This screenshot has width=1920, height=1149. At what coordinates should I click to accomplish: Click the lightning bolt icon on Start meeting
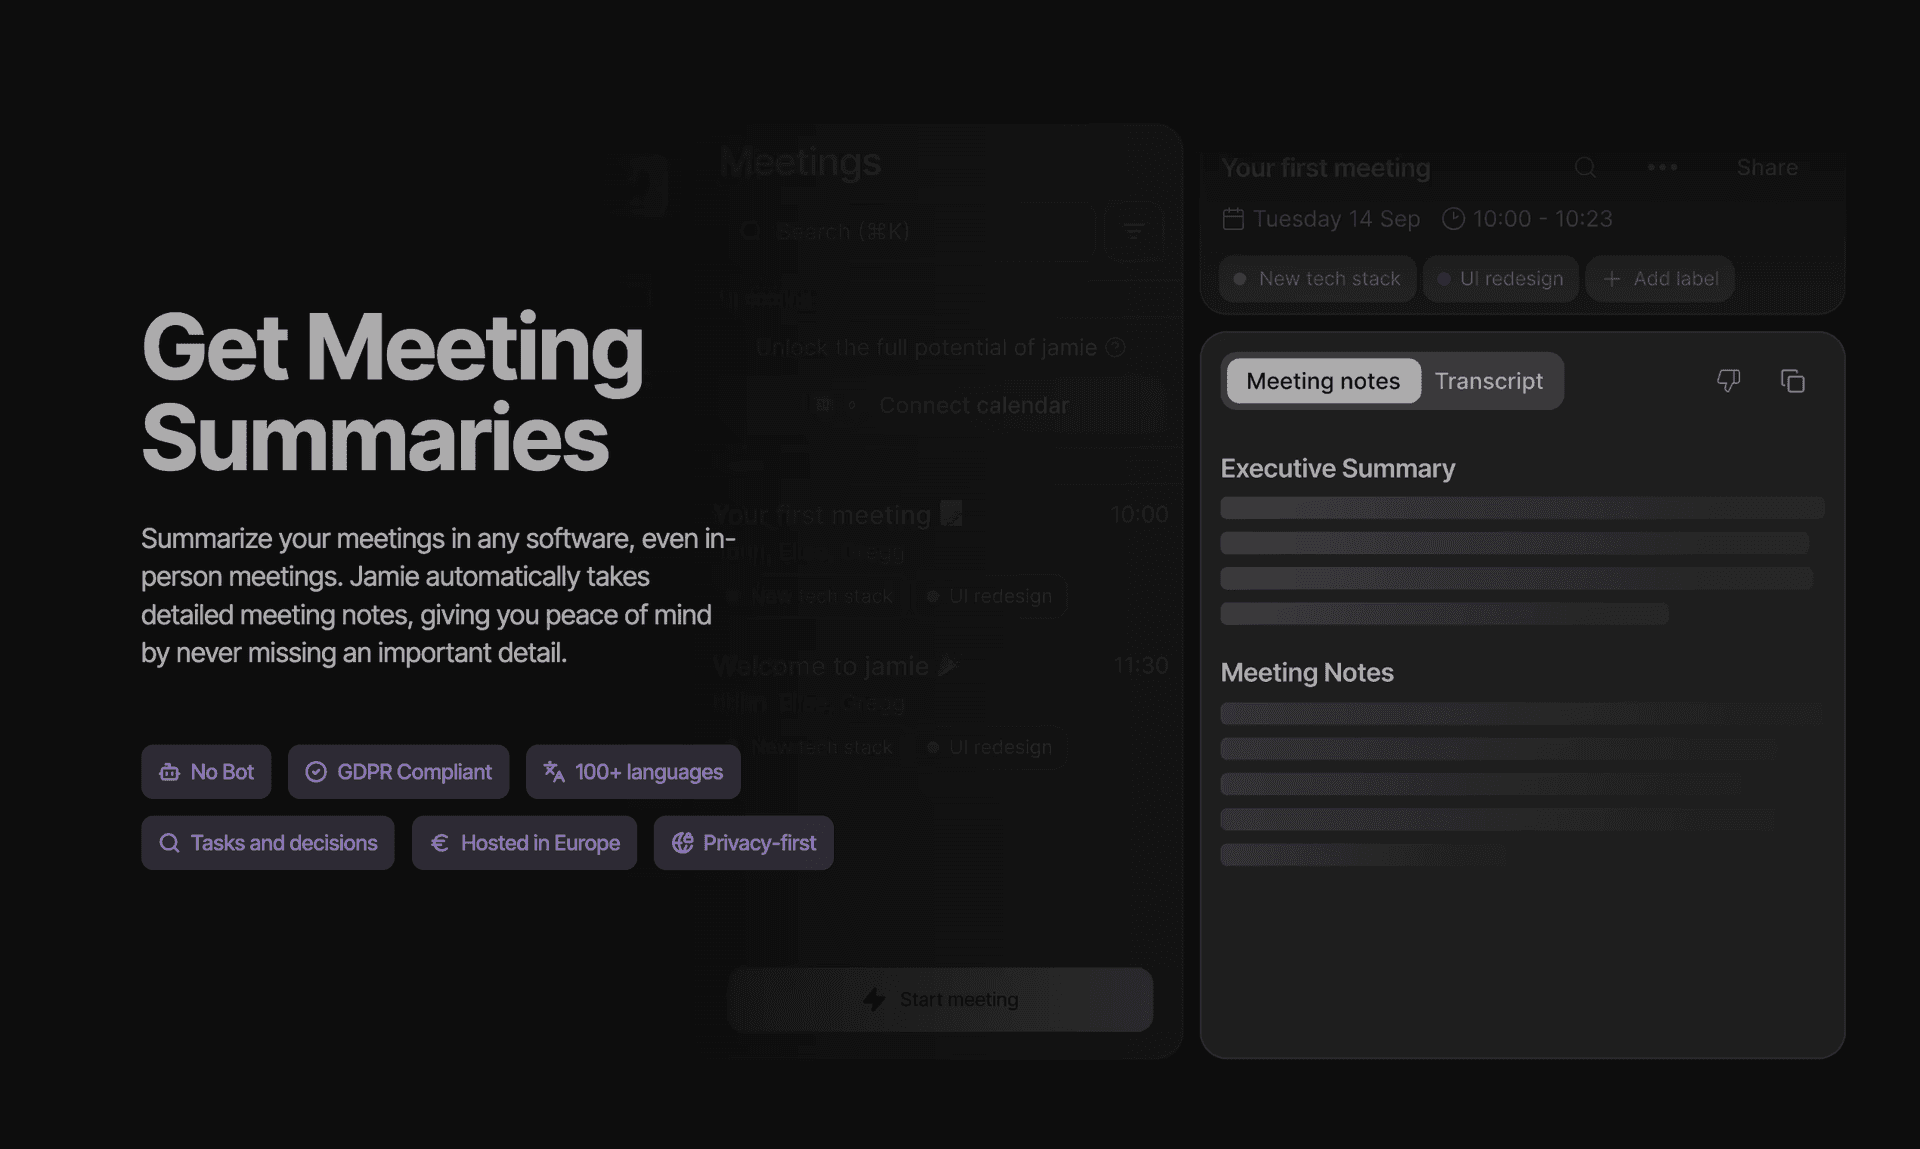(x=874, y=999)
